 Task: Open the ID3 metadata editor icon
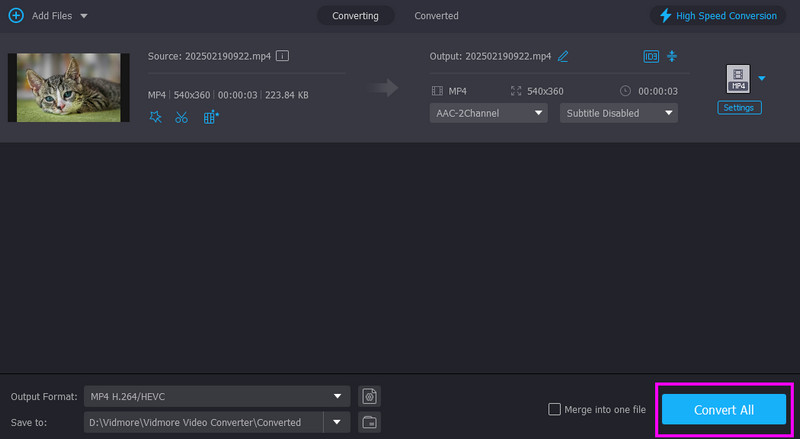651,56
